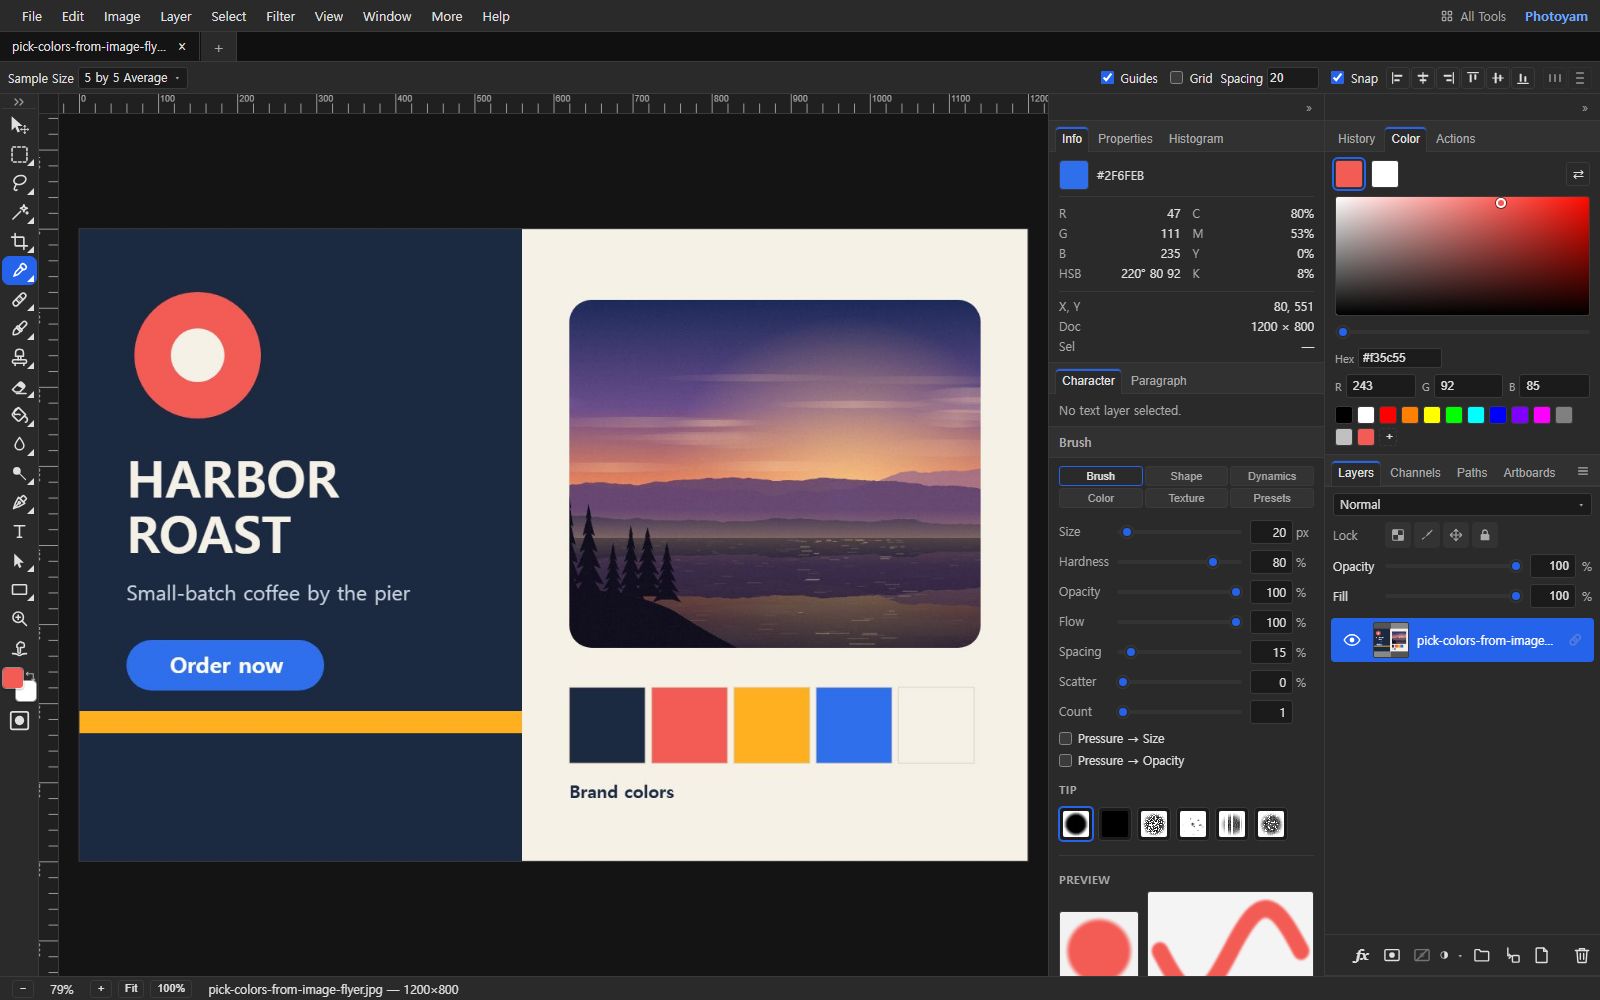
Task: Select the Type tool
Action: tap(19, 531)
